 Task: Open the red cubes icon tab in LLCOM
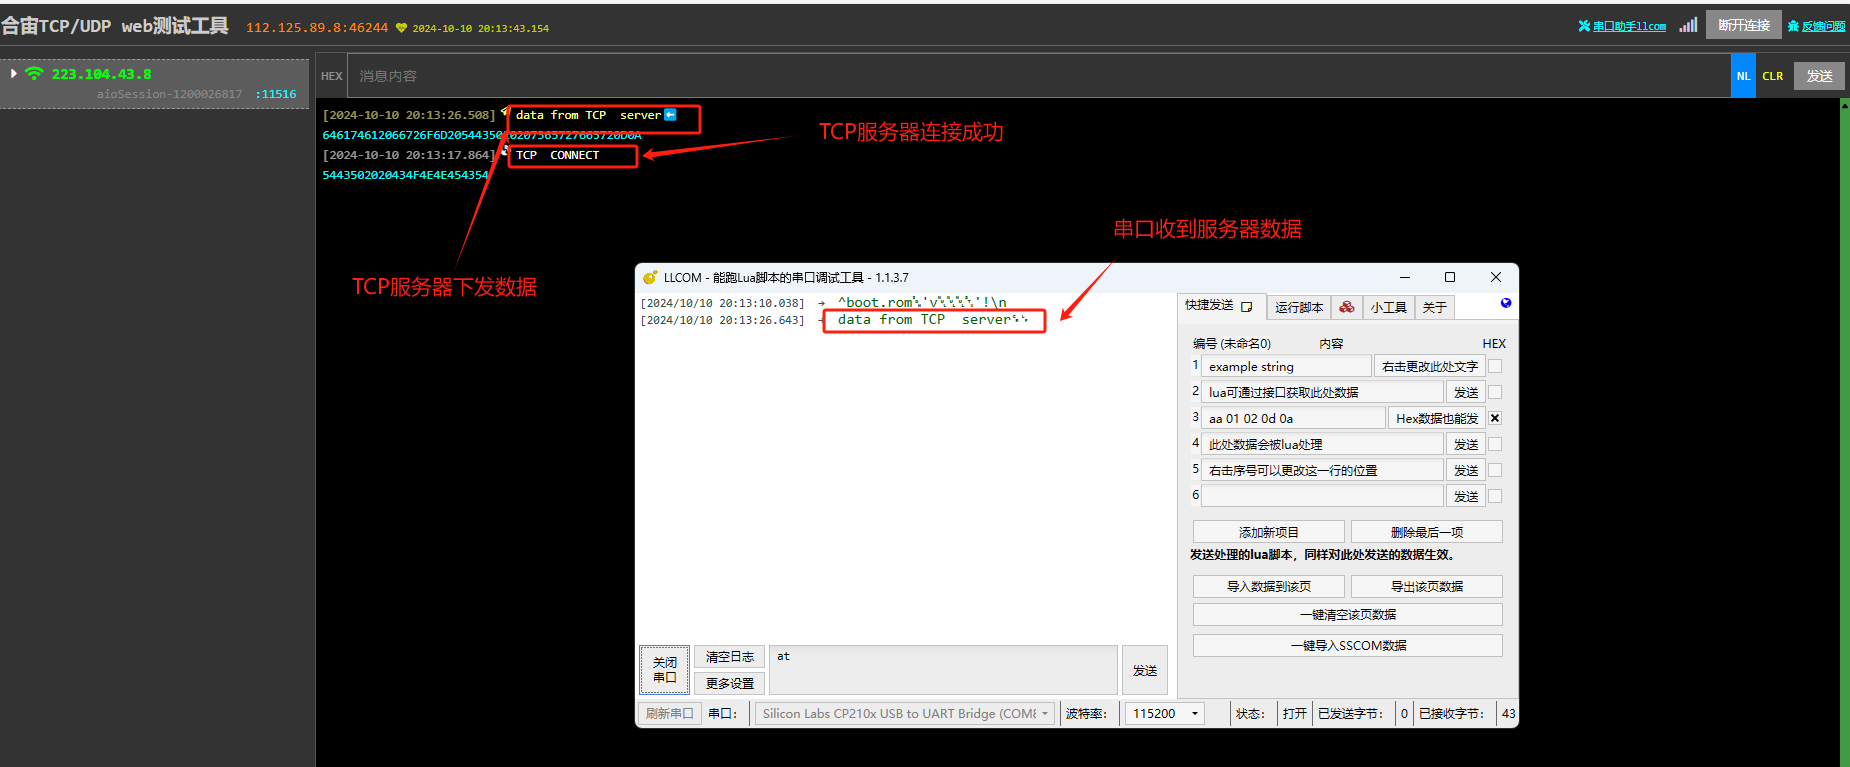[x=1347, y=307]
